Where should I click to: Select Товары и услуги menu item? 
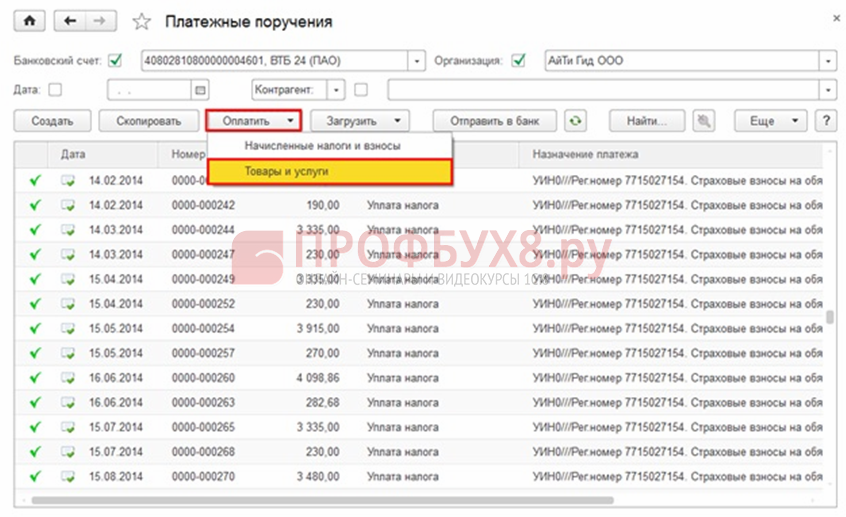coord(330,171)
